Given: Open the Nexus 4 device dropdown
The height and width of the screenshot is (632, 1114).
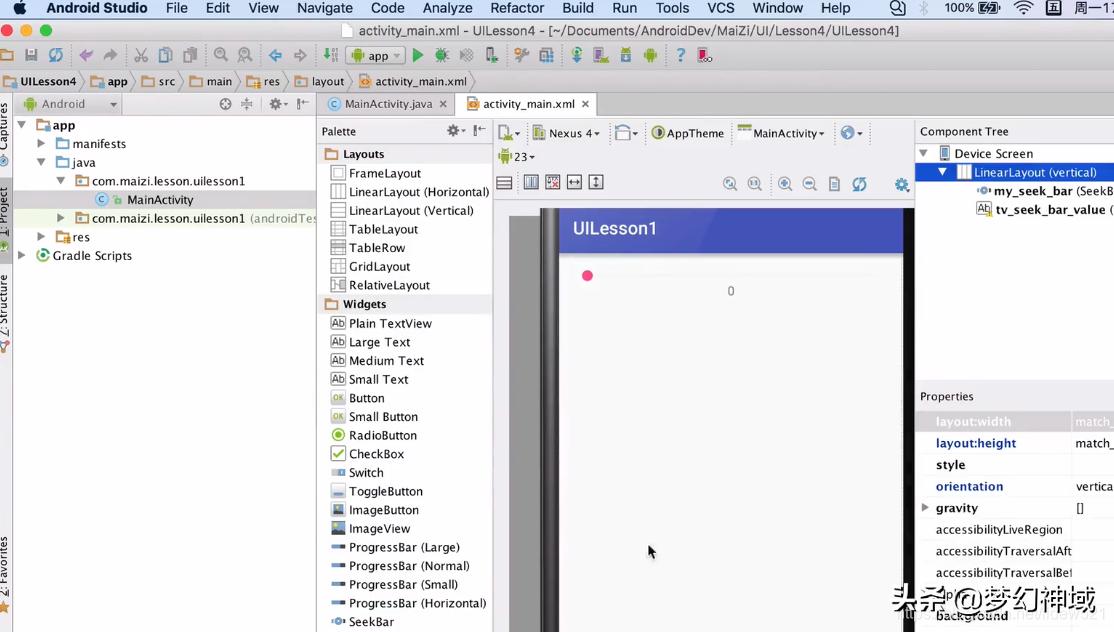Looking at the screenshot, I should coord(567,133).
